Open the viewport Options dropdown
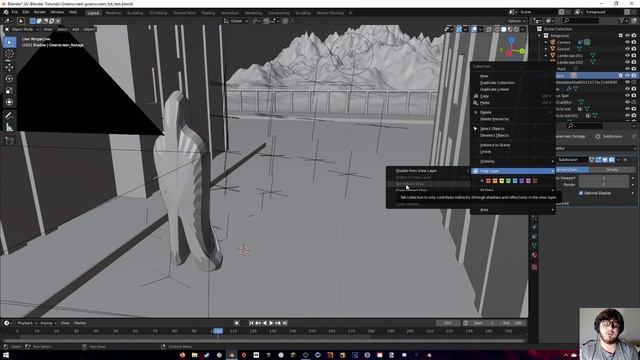The height and width of the screenshot is (360, 640). 517,21
